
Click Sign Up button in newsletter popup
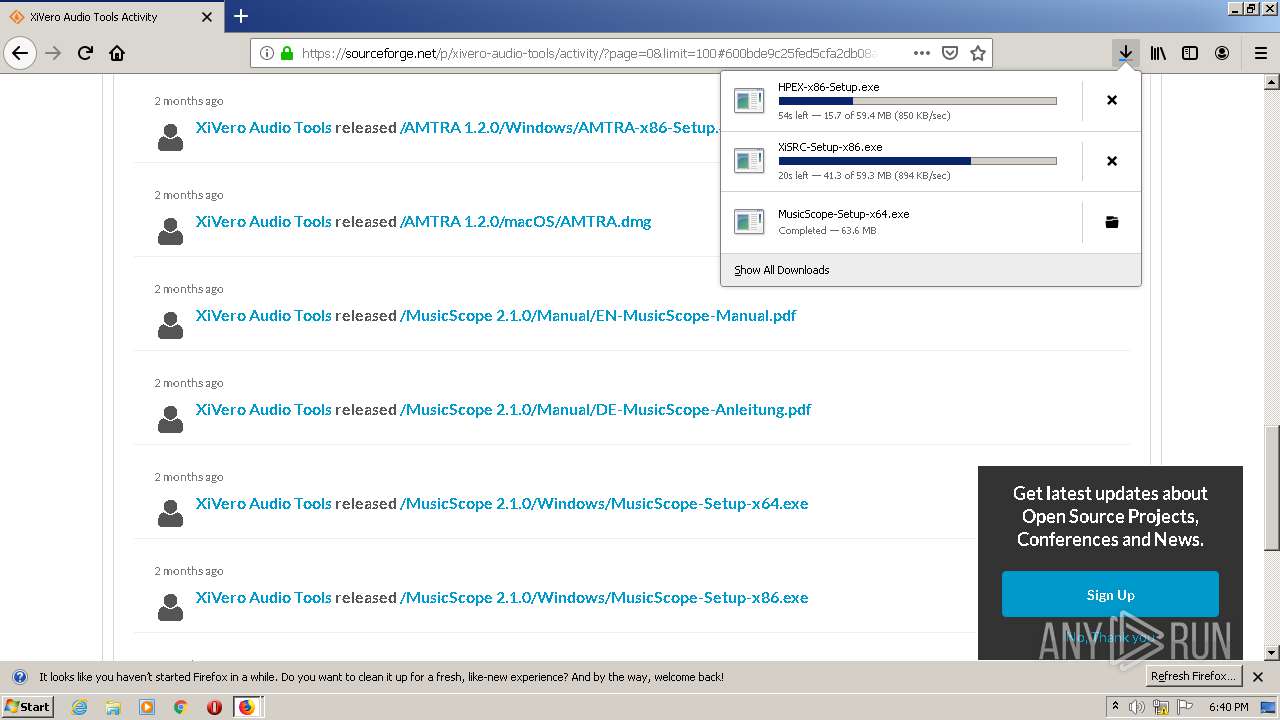(1110, 595)
